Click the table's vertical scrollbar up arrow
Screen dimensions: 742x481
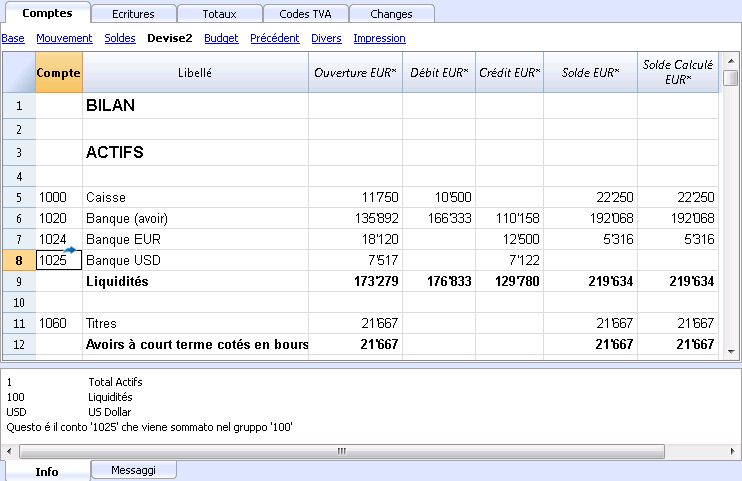731,61
